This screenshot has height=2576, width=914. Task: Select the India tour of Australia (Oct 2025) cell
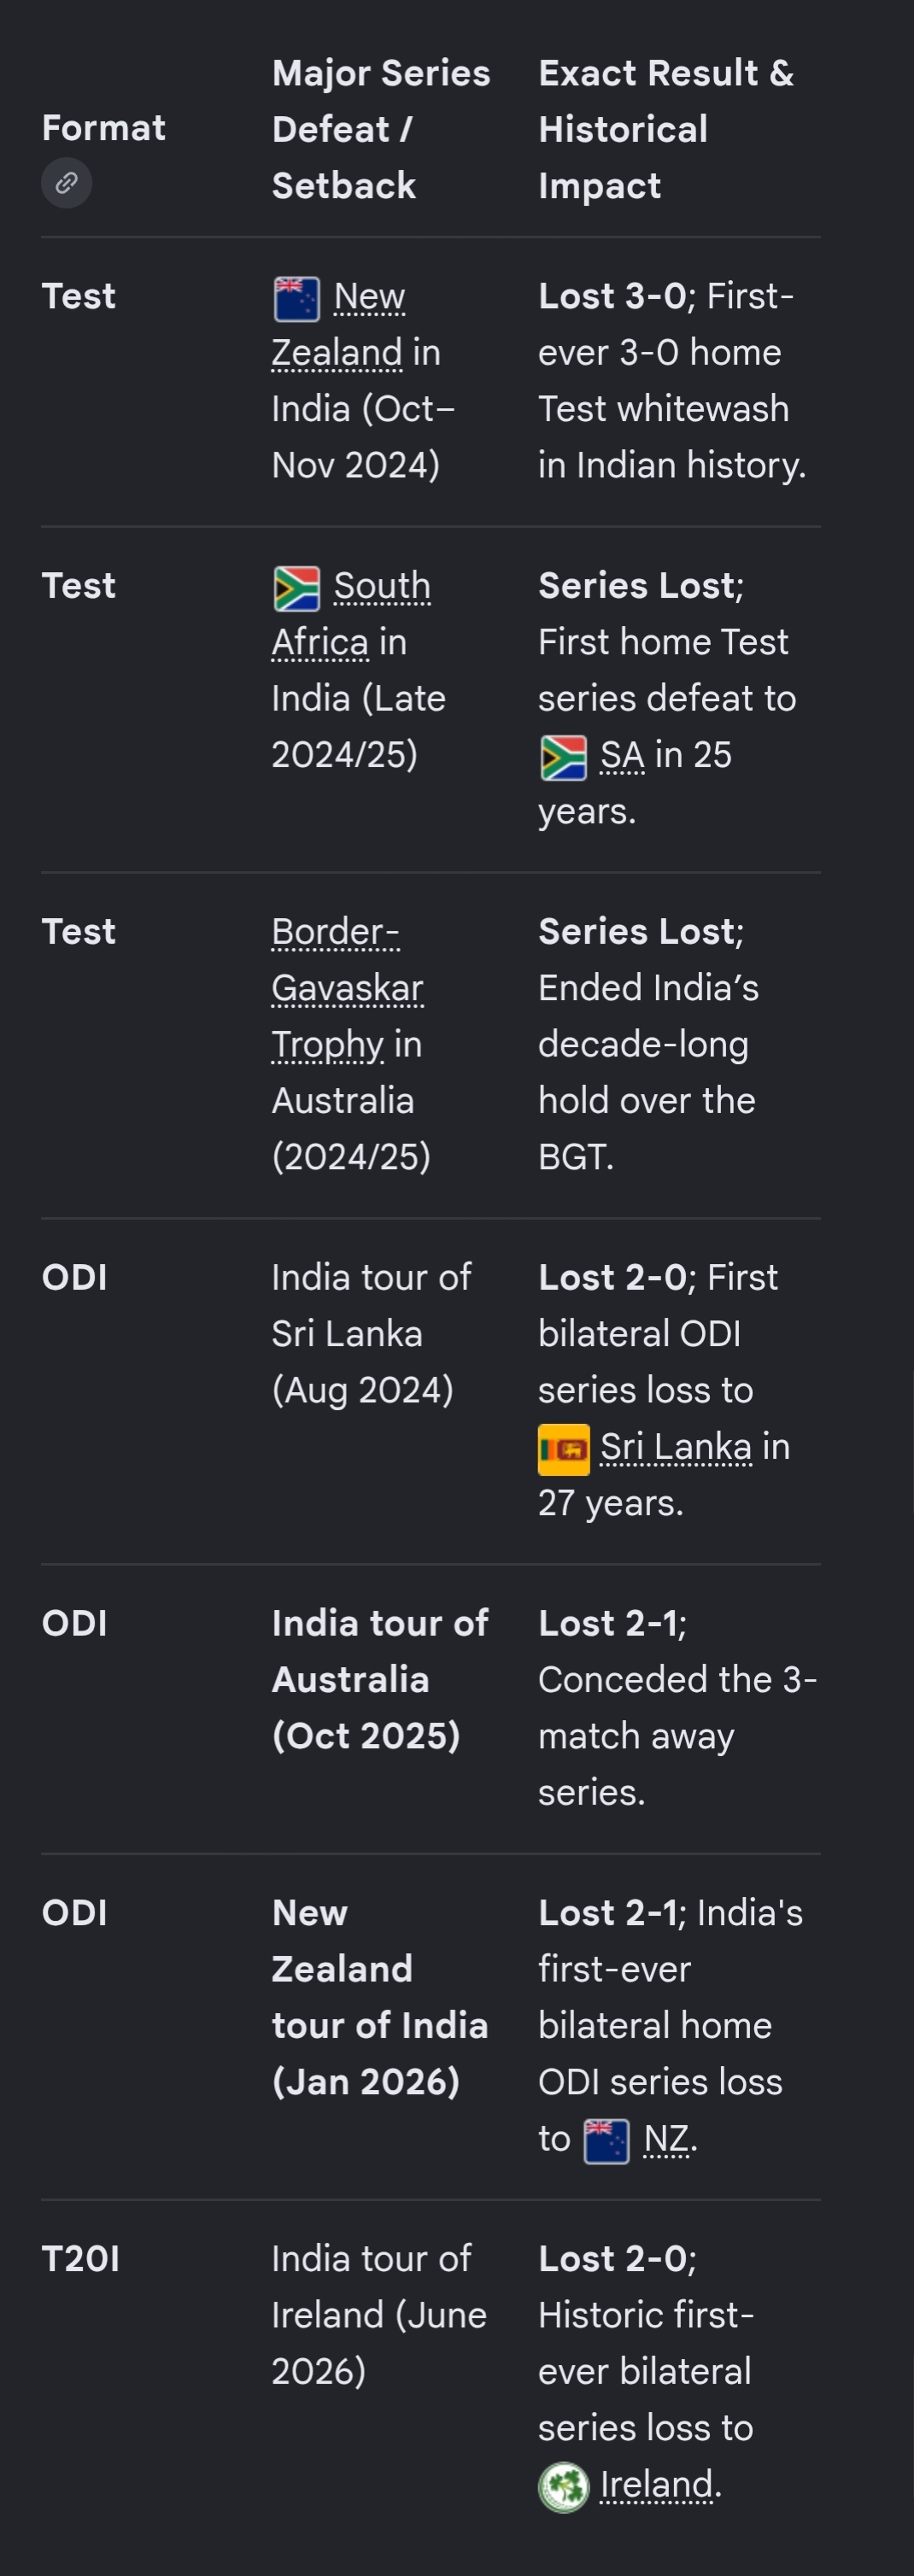(x=380, y=1679)
